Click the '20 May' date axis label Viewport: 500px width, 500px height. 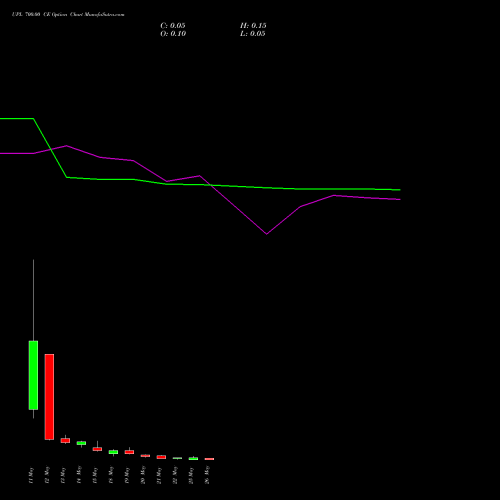(143, 475)
